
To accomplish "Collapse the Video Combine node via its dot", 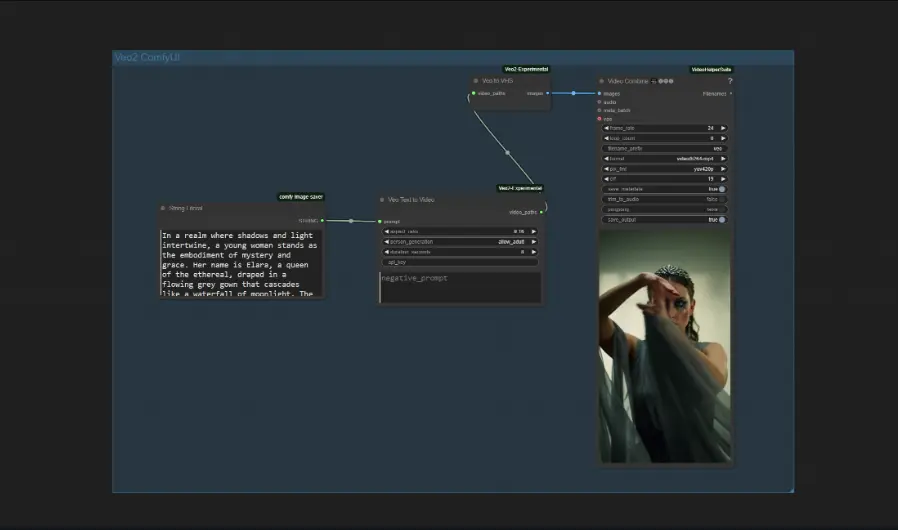I will click(602, 81).
